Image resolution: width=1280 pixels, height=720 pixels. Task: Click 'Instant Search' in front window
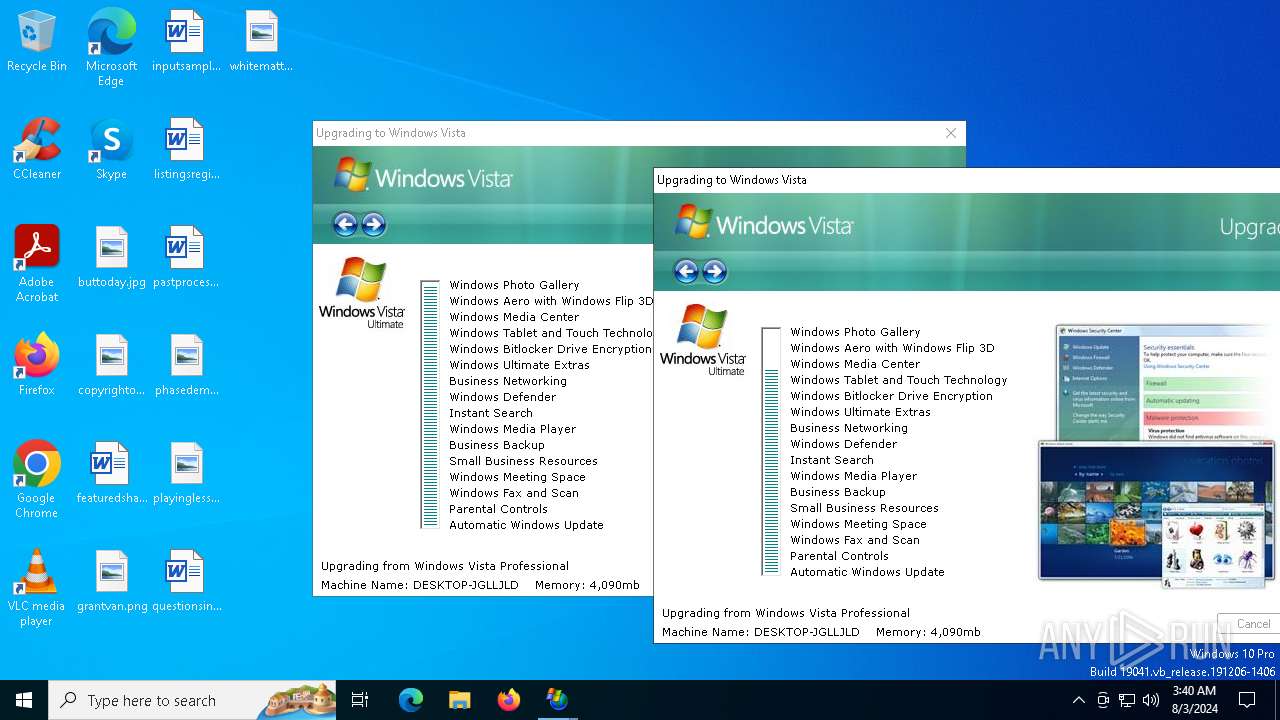pyautogui.click(x=832, y=460)
